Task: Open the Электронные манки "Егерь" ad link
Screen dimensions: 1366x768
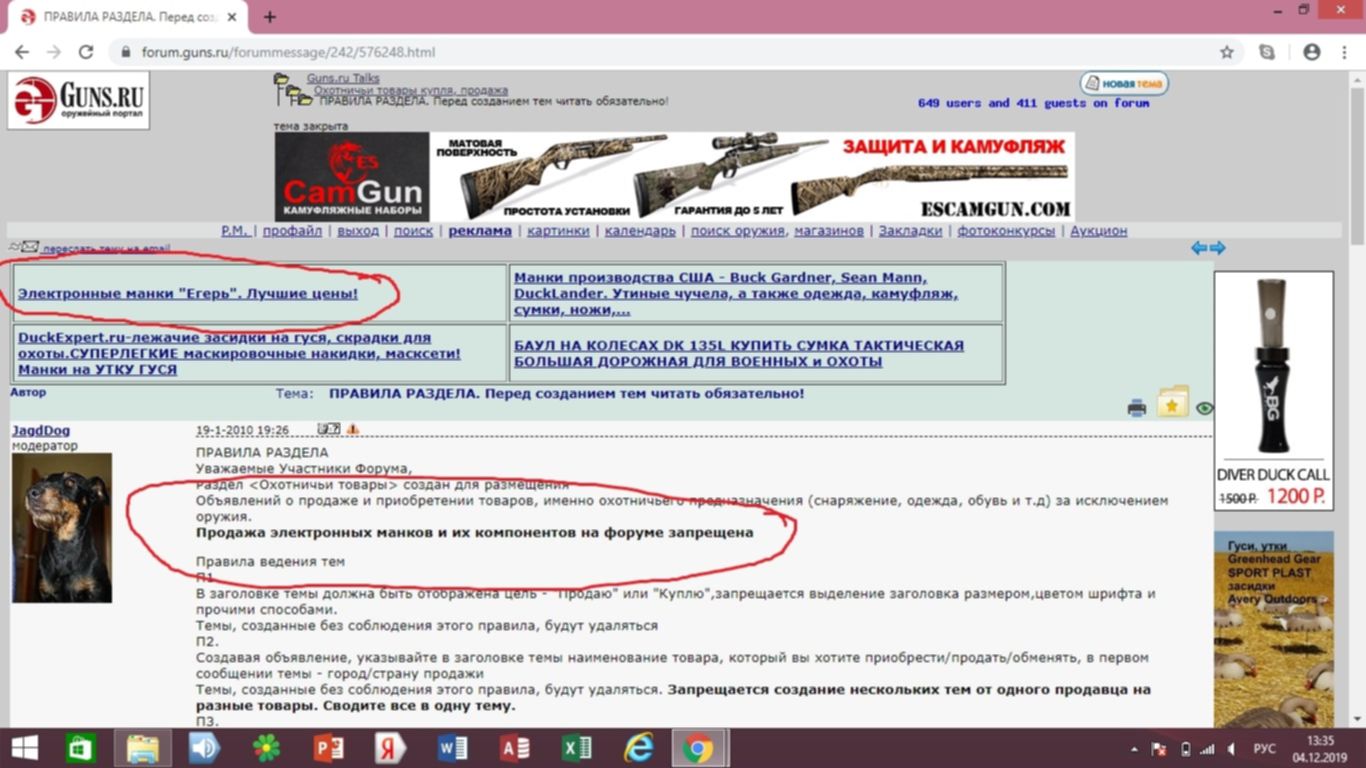Action: click(x=187, y=294)
